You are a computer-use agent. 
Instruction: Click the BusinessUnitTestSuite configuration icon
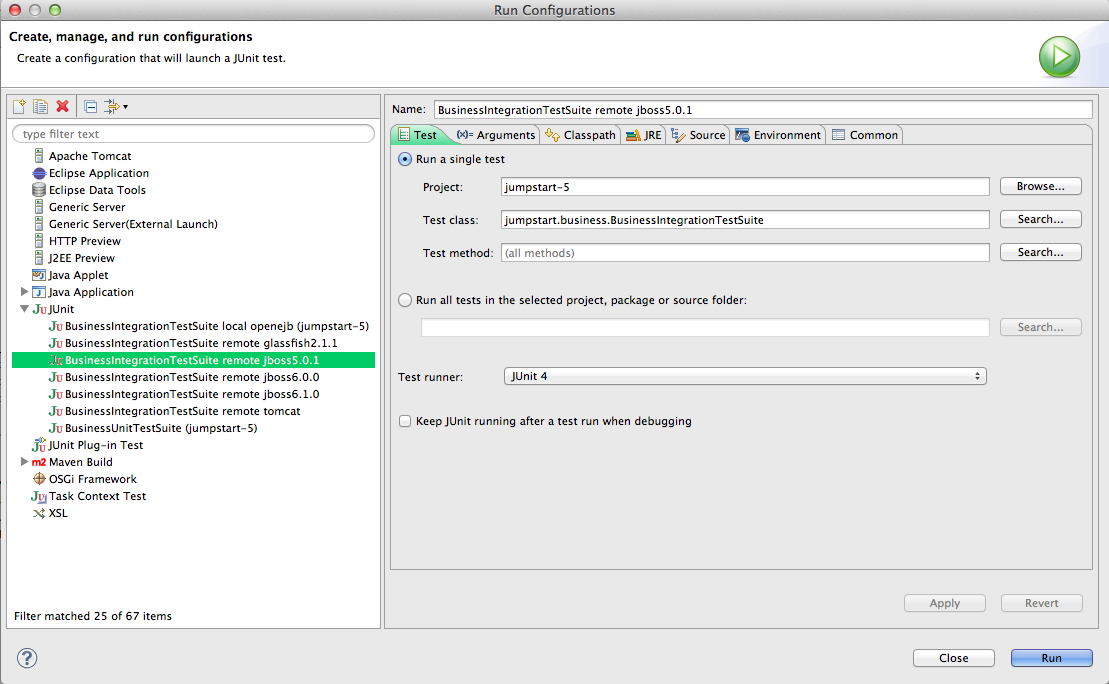(56, 428)
